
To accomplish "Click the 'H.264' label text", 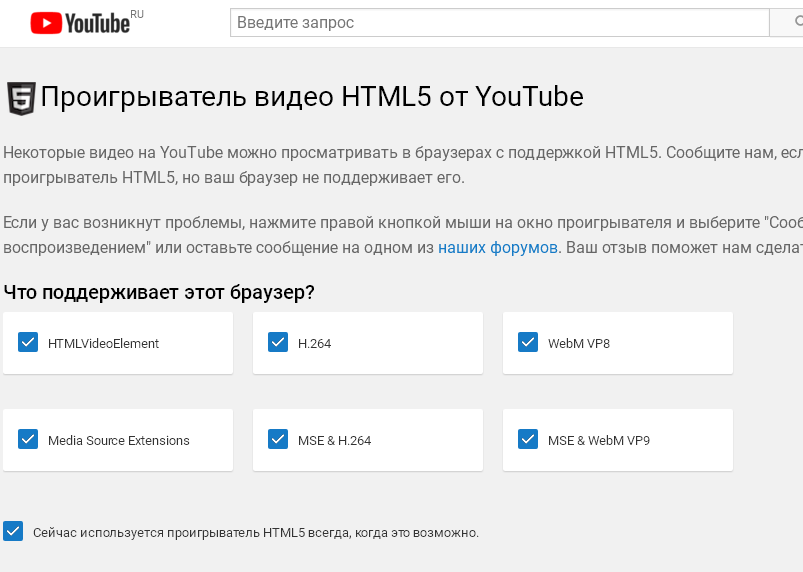I will [314, 343].
